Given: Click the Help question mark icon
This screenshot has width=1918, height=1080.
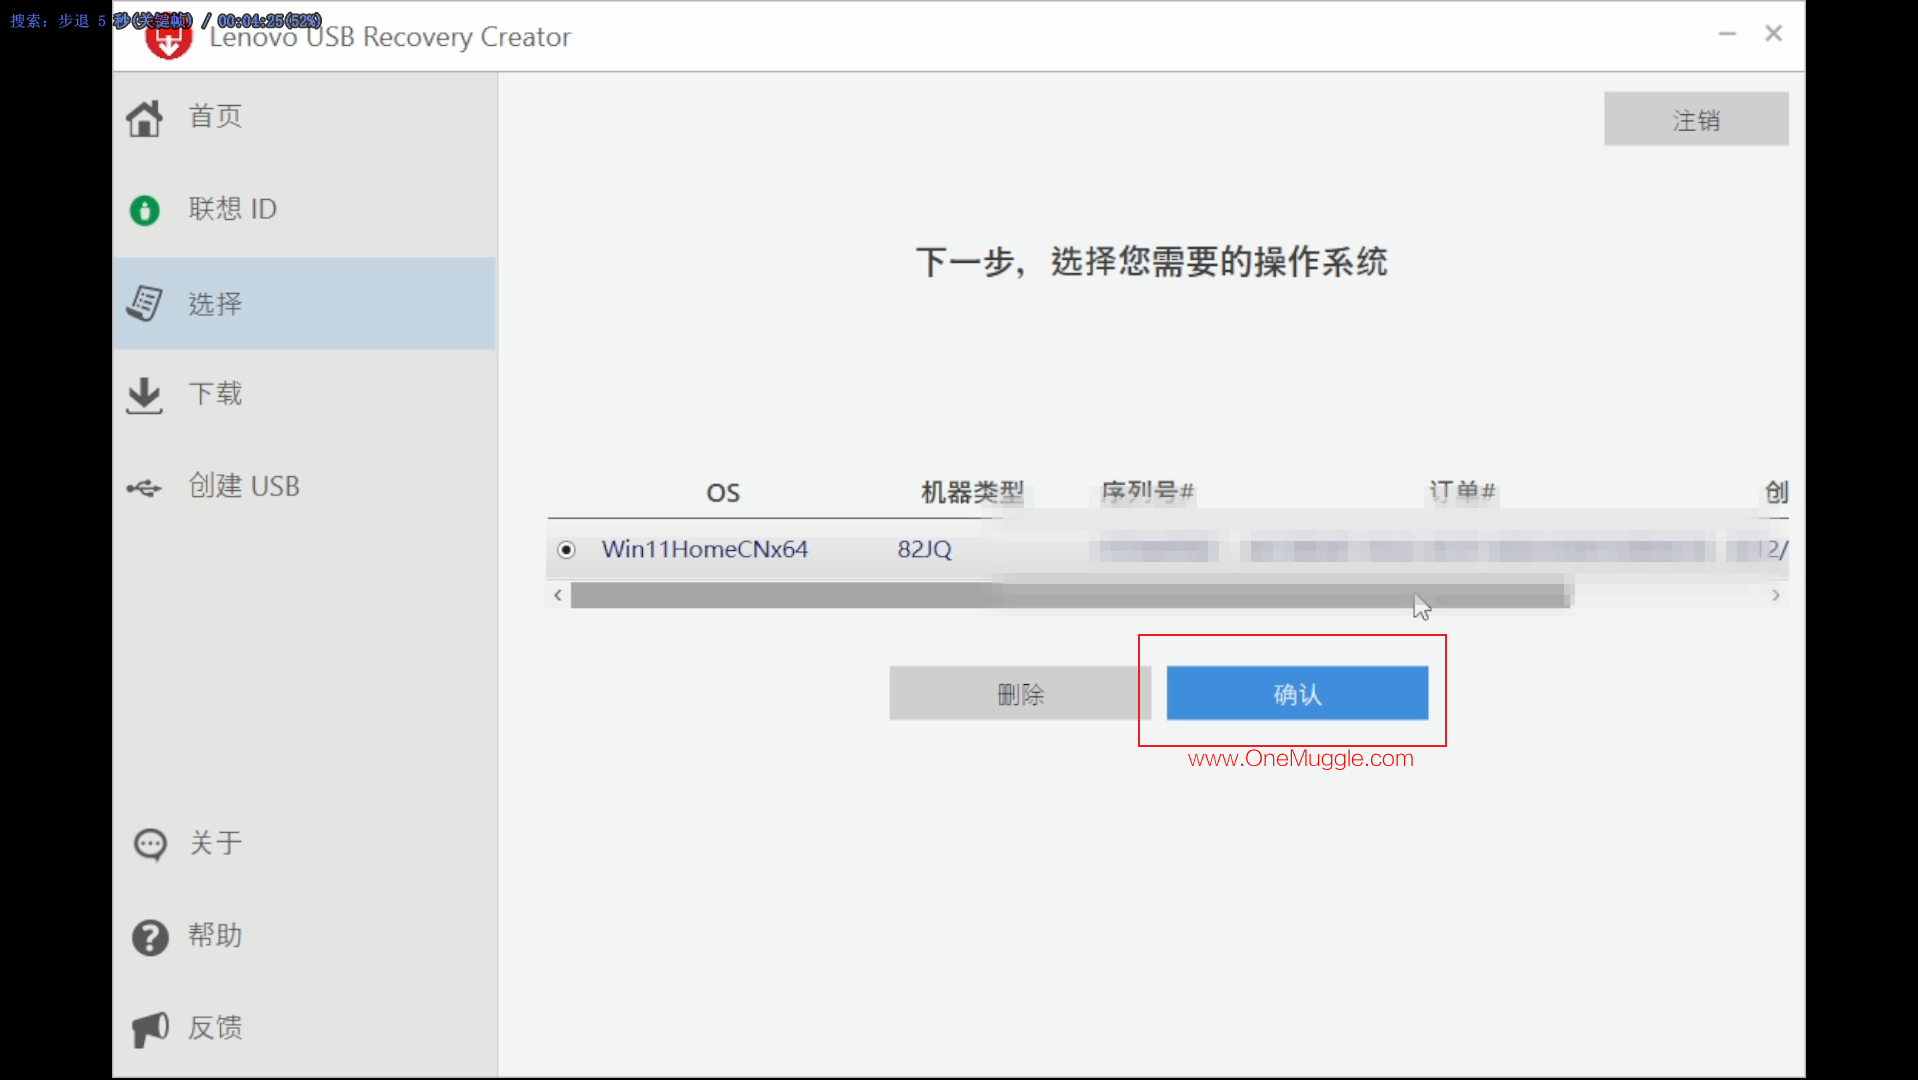Looking at the screenshot, I should tap(150, 937).
